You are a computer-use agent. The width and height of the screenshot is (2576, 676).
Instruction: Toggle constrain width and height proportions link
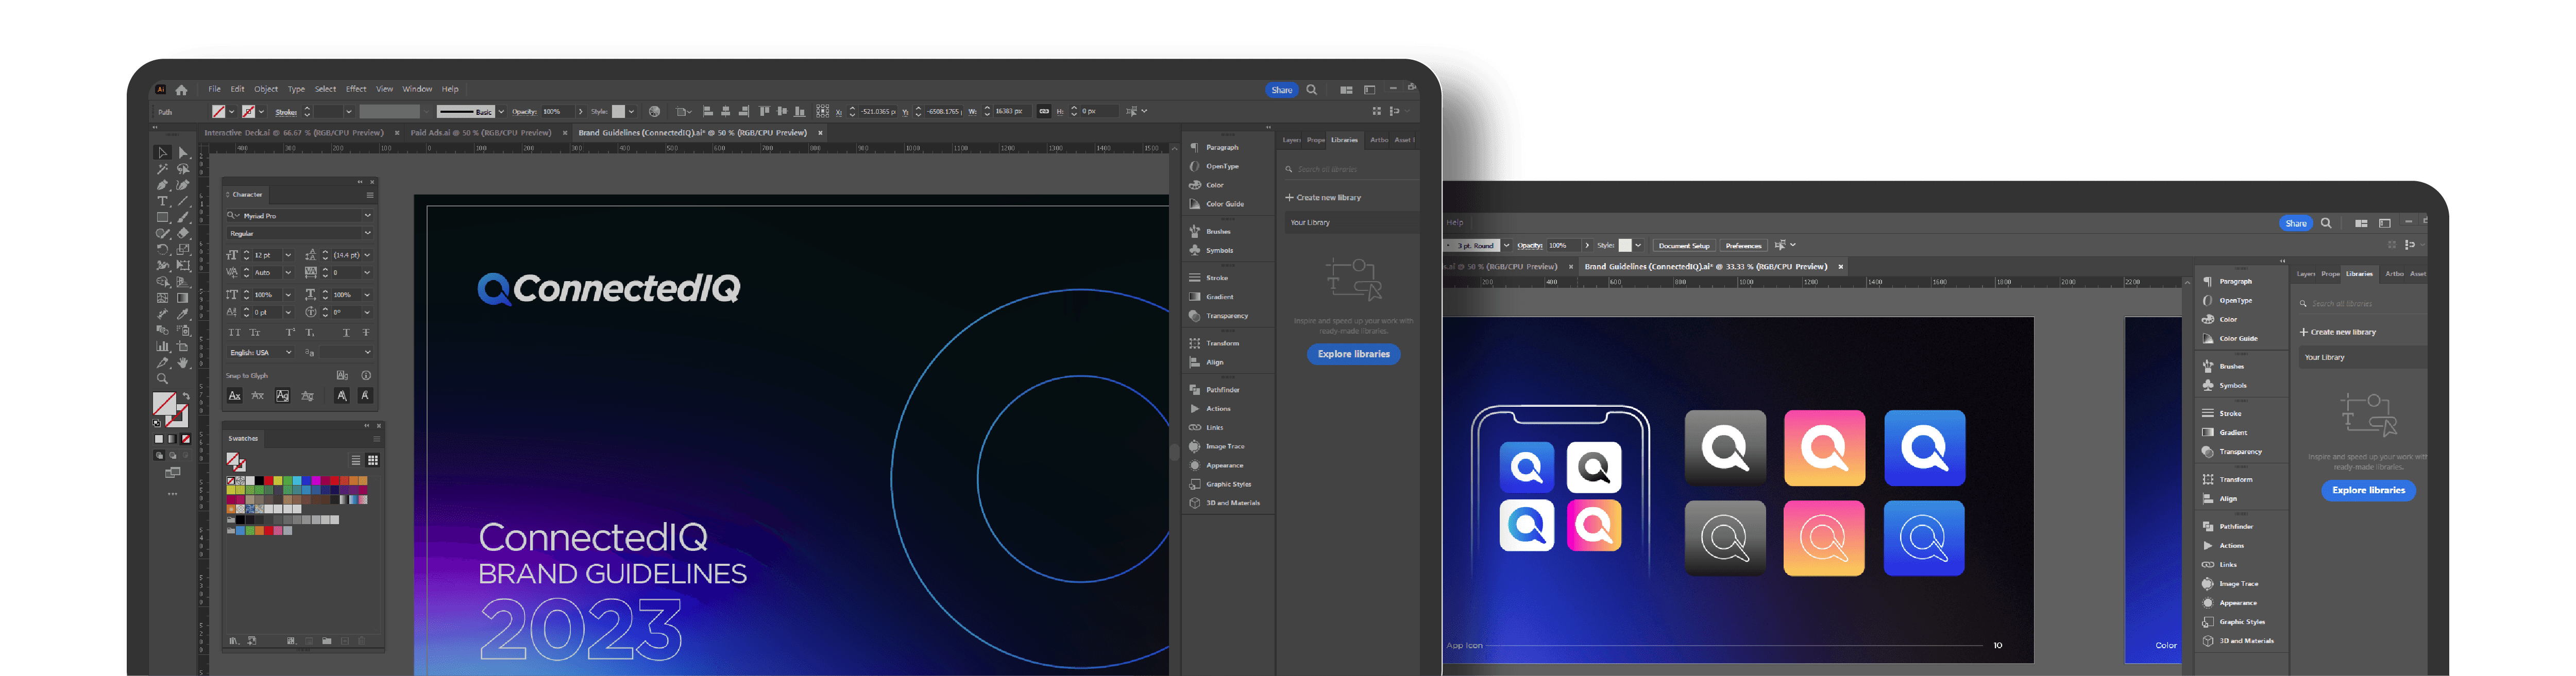coord(1044,111)
